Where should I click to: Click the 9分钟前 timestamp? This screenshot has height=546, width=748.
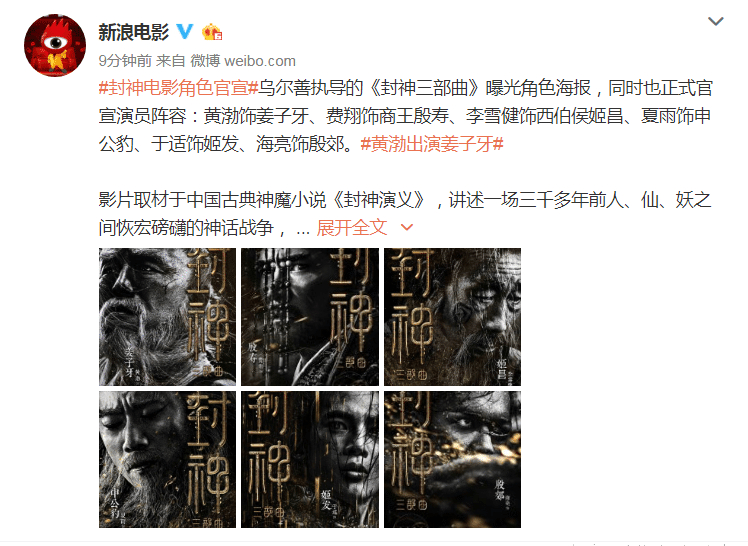pos(125,61)
